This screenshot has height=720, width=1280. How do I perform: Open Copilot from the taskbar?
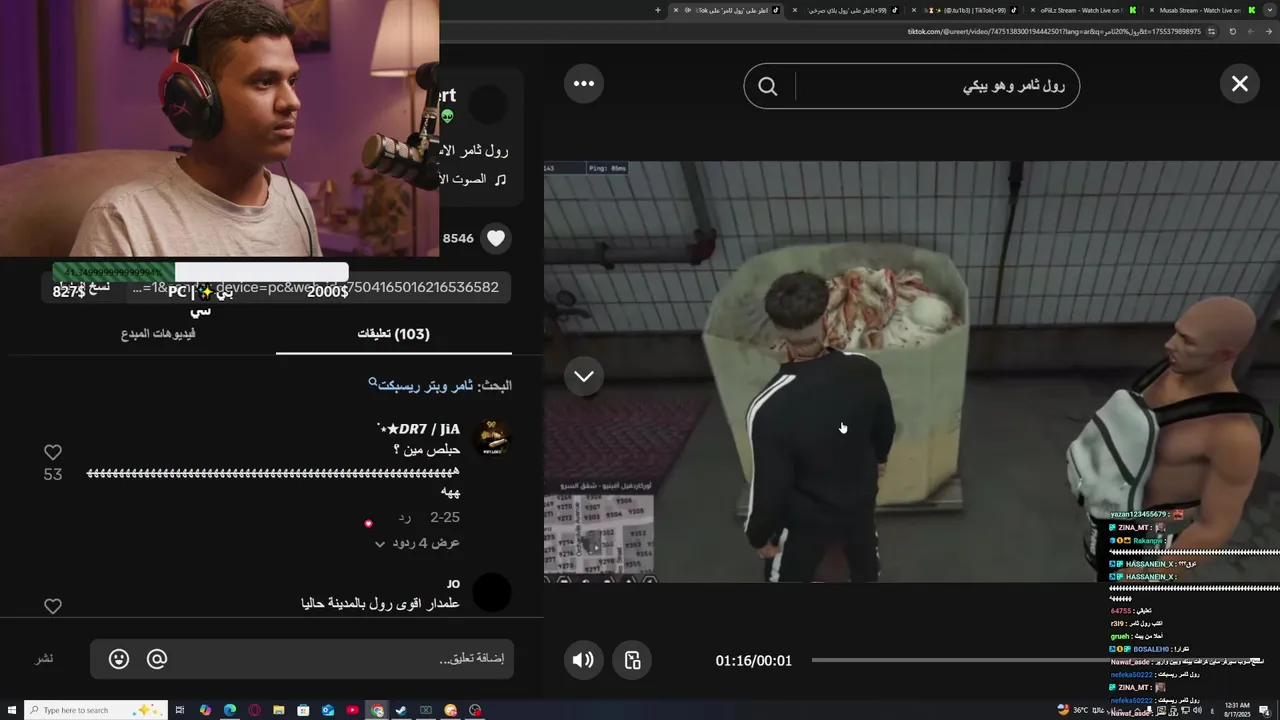coord(205,710)
